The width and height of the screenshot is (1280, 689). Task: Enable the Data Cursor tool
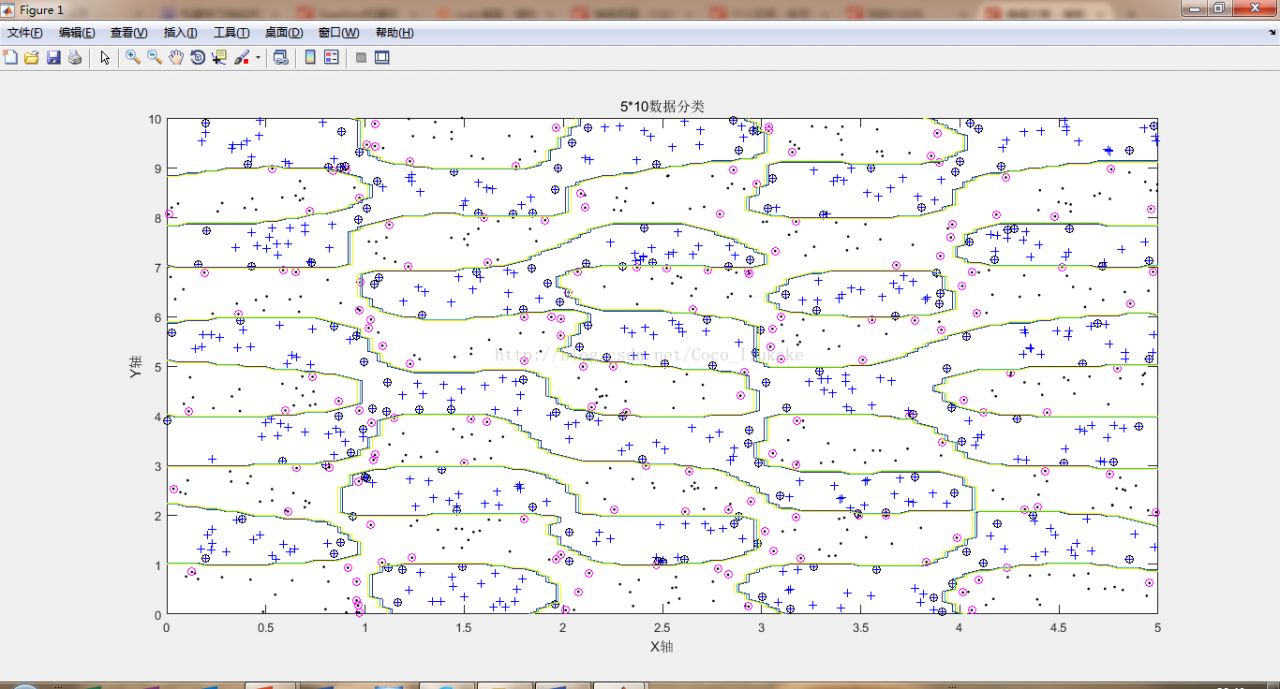(x=219, y=57)
